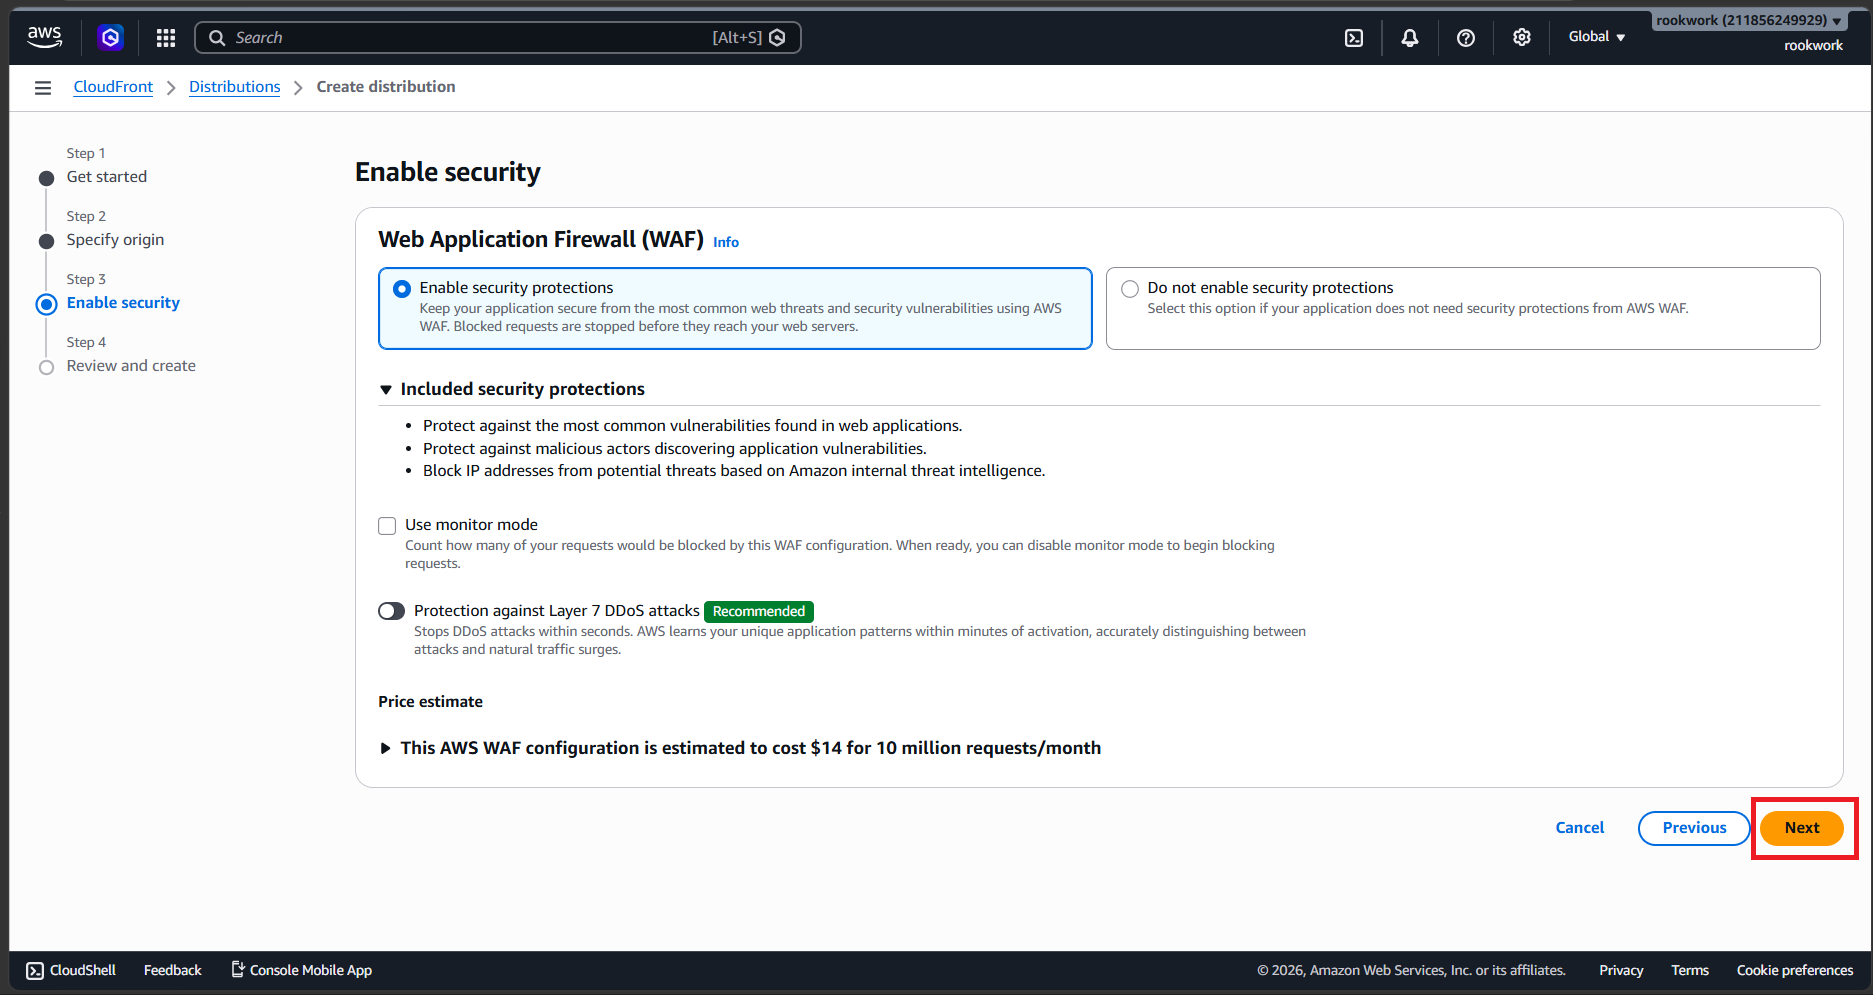Viewport: 1873px width, 995px height.
Task: Click the Previous button
Action: click(x=1694, y=828)
